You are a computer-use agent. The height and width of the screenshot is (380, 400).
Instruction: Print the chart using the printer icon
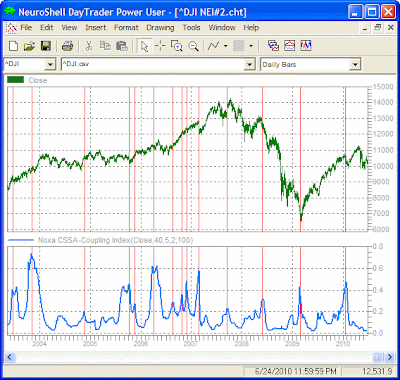pos(67,46)
